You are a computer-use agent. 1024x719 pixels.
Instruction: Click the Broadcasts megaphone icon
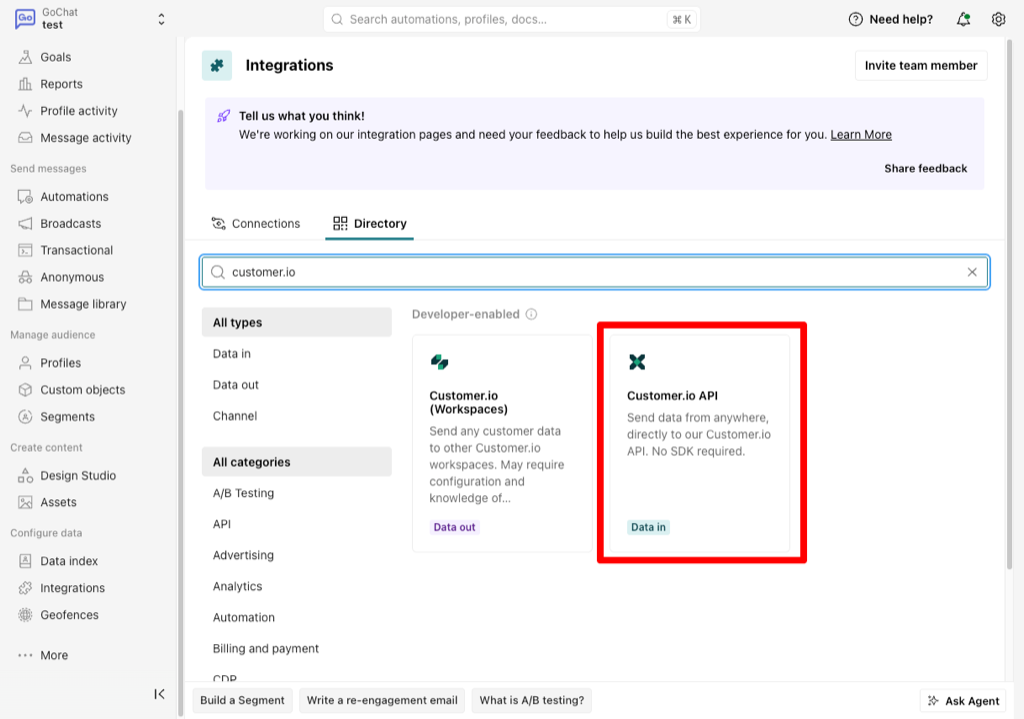coord(25,223)
